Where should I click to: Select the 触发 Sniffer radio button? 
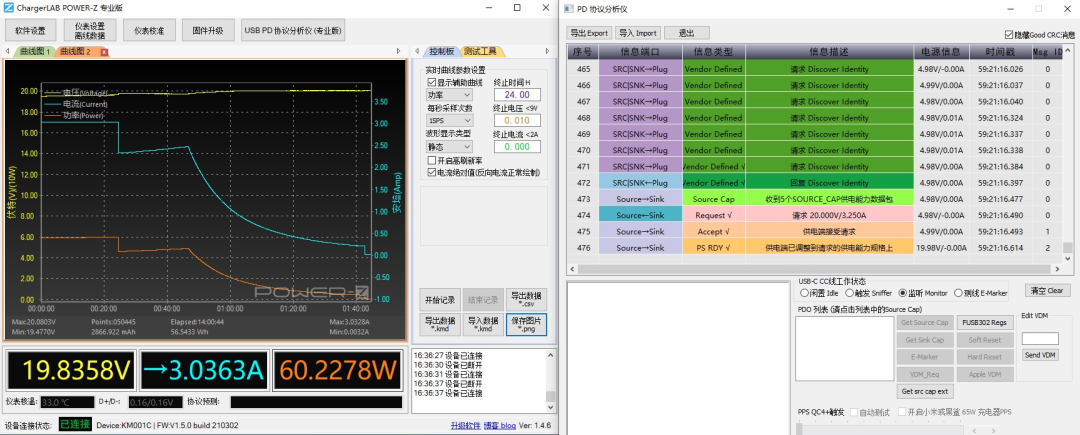coord(849,293)
